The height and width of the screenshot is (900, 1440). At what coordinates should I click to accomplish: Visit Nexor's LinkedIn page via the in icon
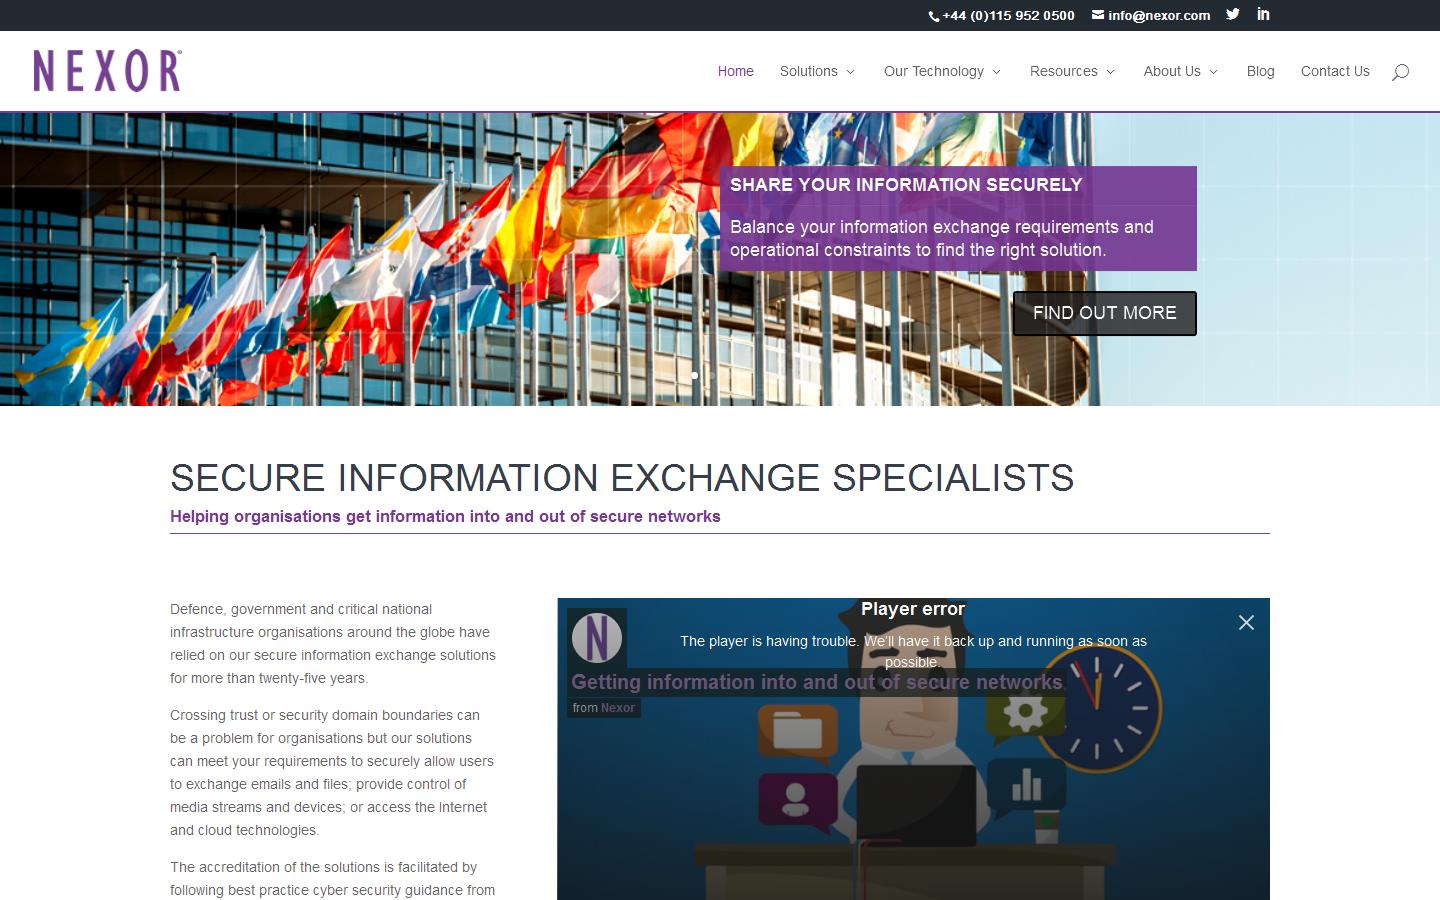(x=1262, y=14)
